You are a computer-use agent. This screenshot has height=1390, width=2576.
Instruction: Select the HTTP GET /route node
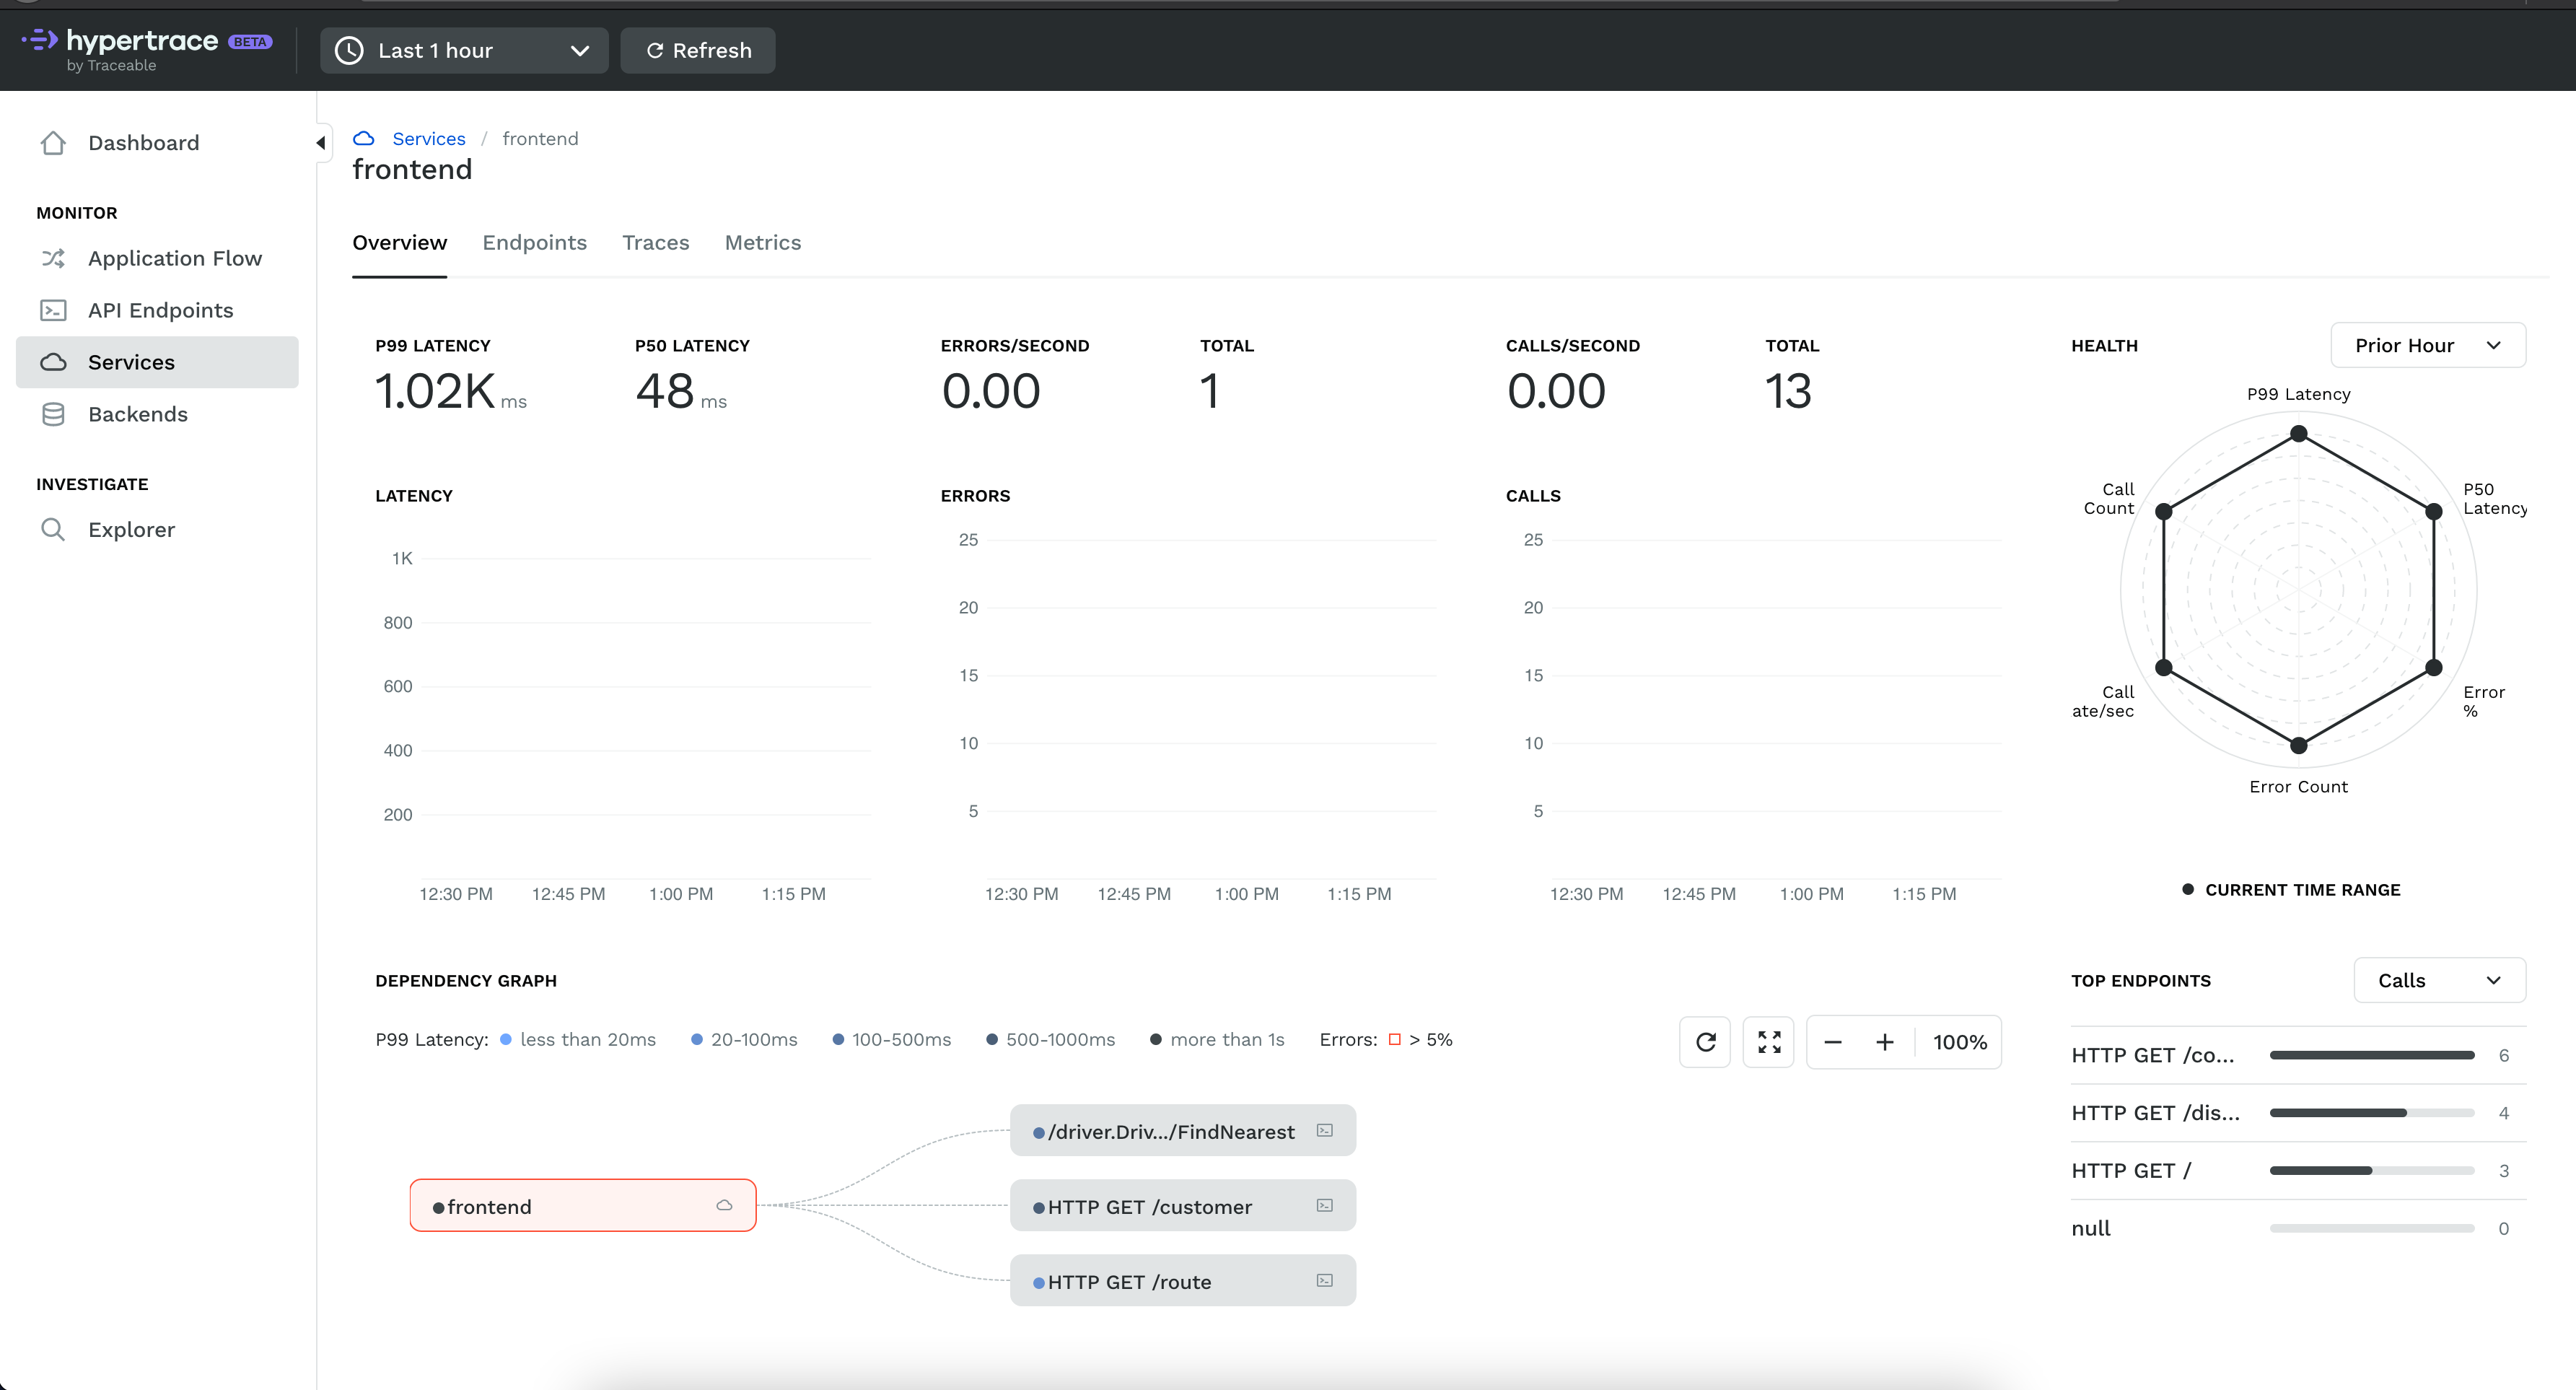[1183, 1281]
